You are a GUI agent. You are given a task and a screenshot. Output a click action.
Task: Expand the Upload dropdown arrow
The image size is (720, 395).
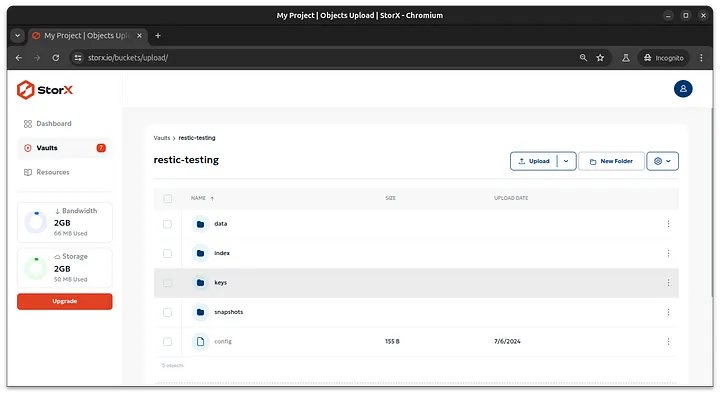(566, 161)
